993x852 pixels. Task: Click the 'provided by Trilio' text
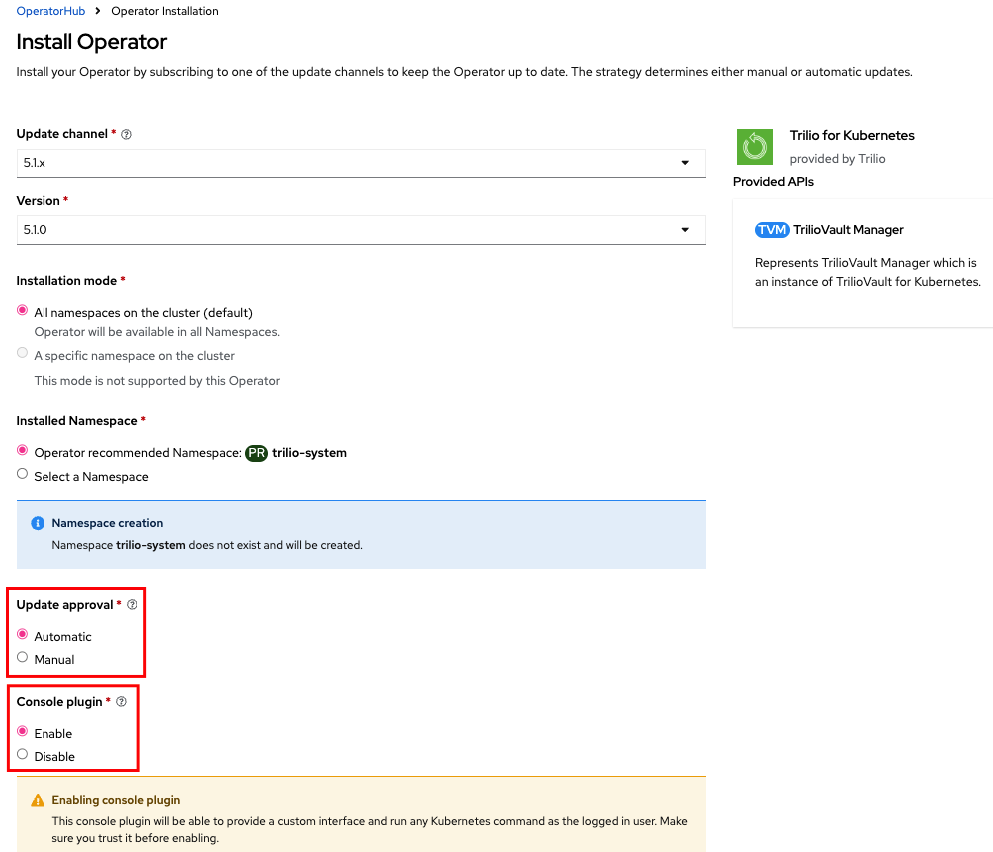837,159
